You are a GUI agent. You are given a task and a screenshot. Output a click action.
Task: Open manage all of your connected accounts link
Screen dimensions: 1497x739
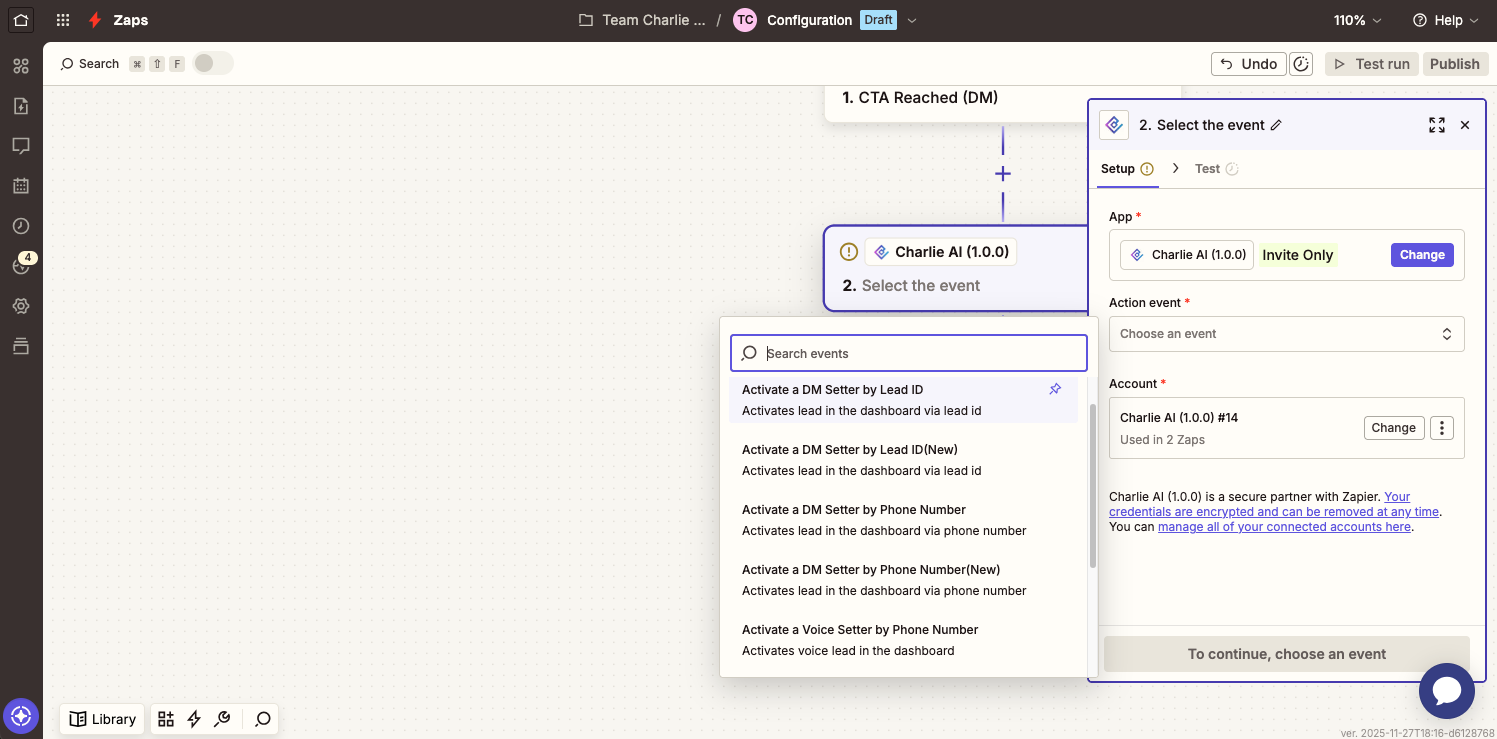tap(1284, 527)
